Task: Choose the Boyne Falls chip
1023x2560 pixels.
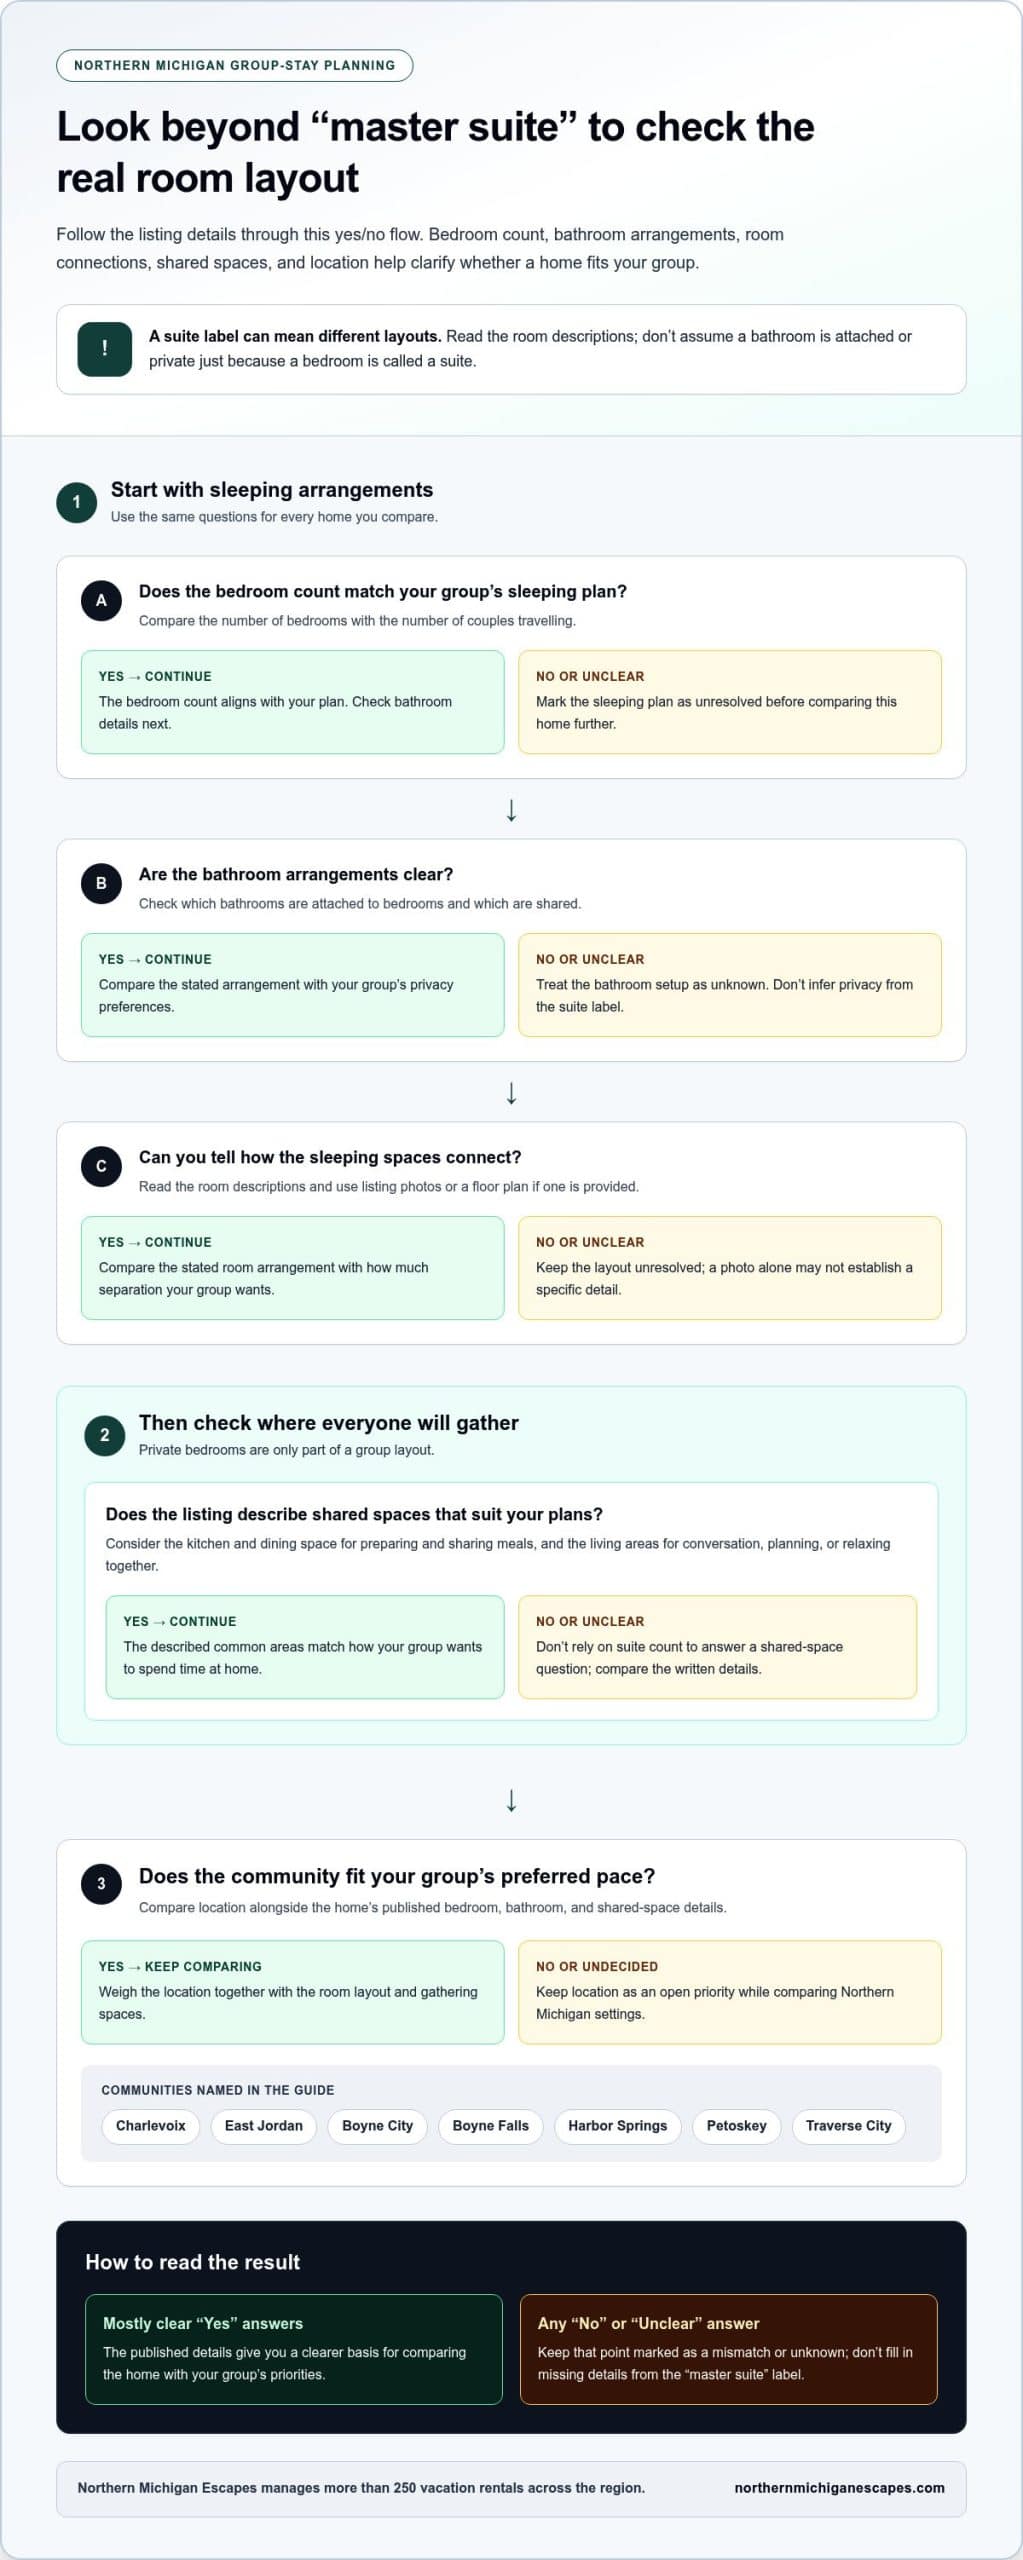Action: pos(491,2126)
